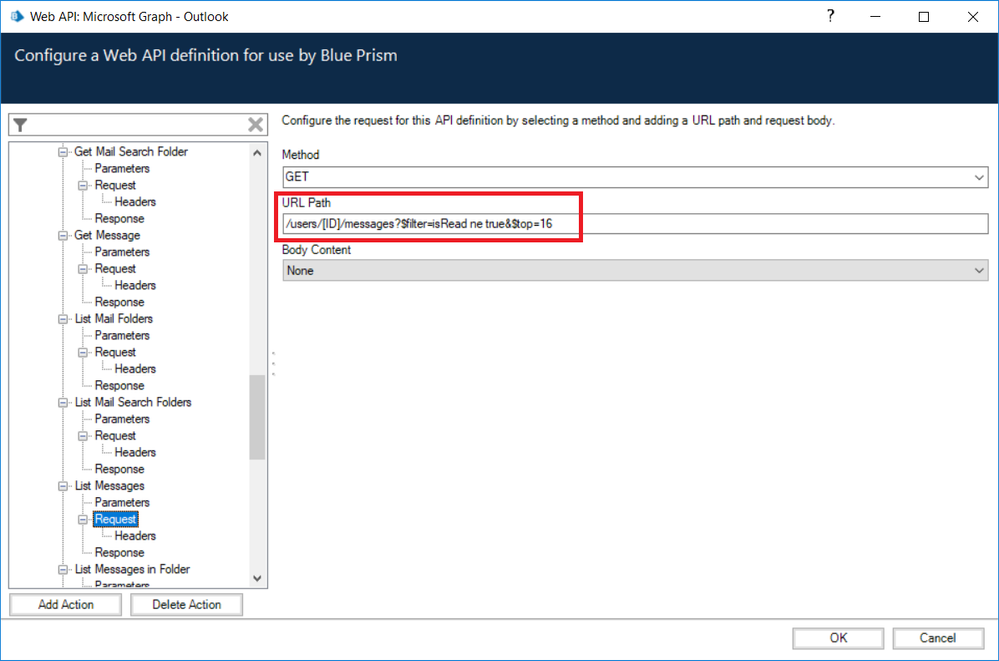Viewport: 999px width, 661px height.
Task: Select the Get Message action
Action: (107, 235)
